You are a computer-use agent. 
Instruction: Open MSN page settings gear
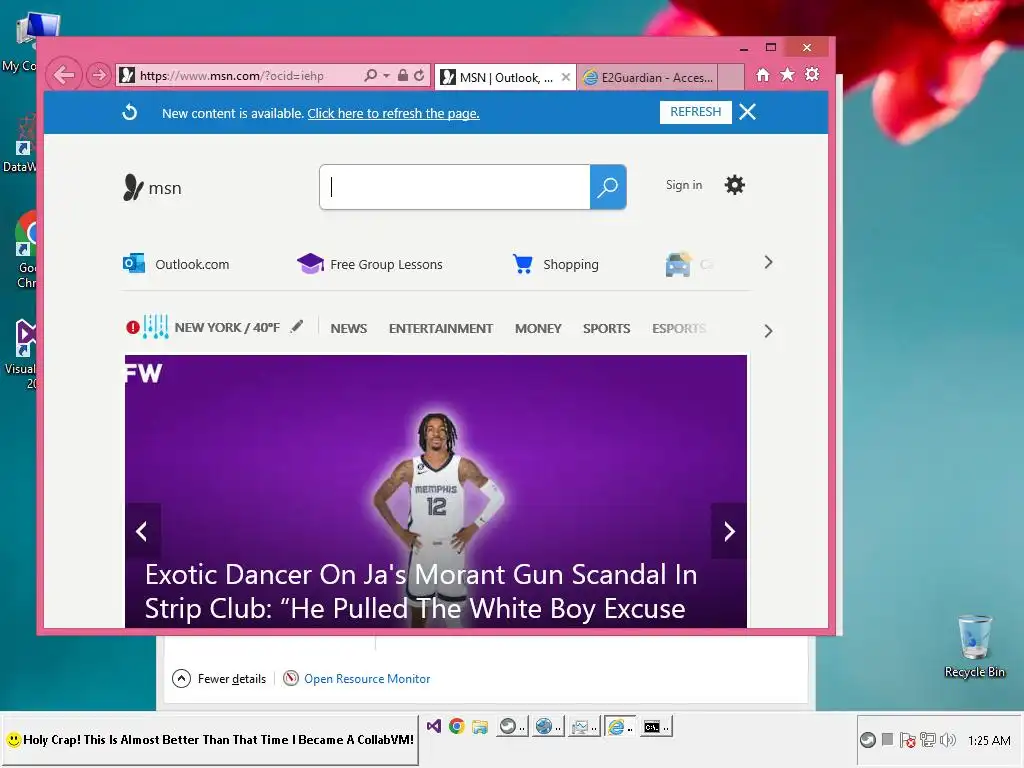click(735, 185)
